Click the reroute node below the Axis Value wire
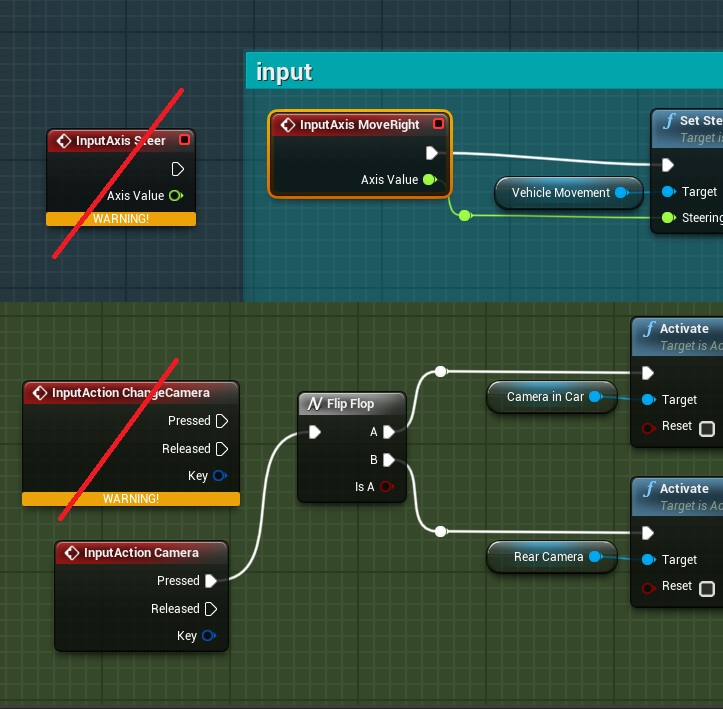This screenshot has height=709, width=723. (464, 215)
